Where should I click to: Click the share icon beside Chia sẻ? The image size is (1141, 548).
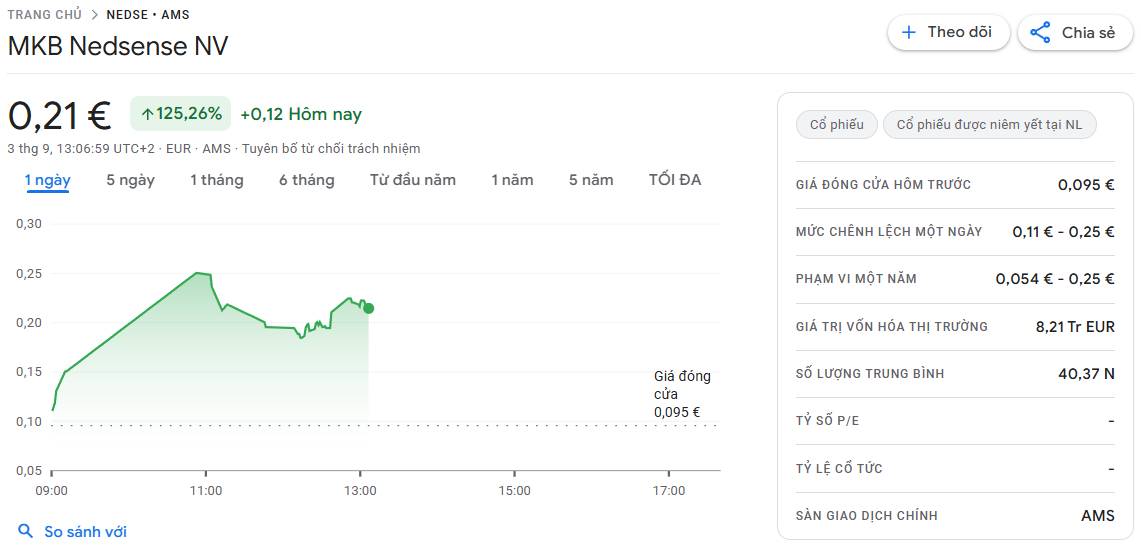coord(1041,33)
